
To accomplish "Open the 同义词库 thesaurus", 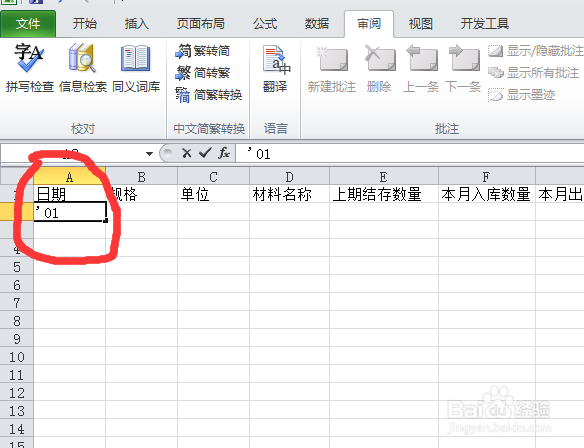I will point(136,68).
